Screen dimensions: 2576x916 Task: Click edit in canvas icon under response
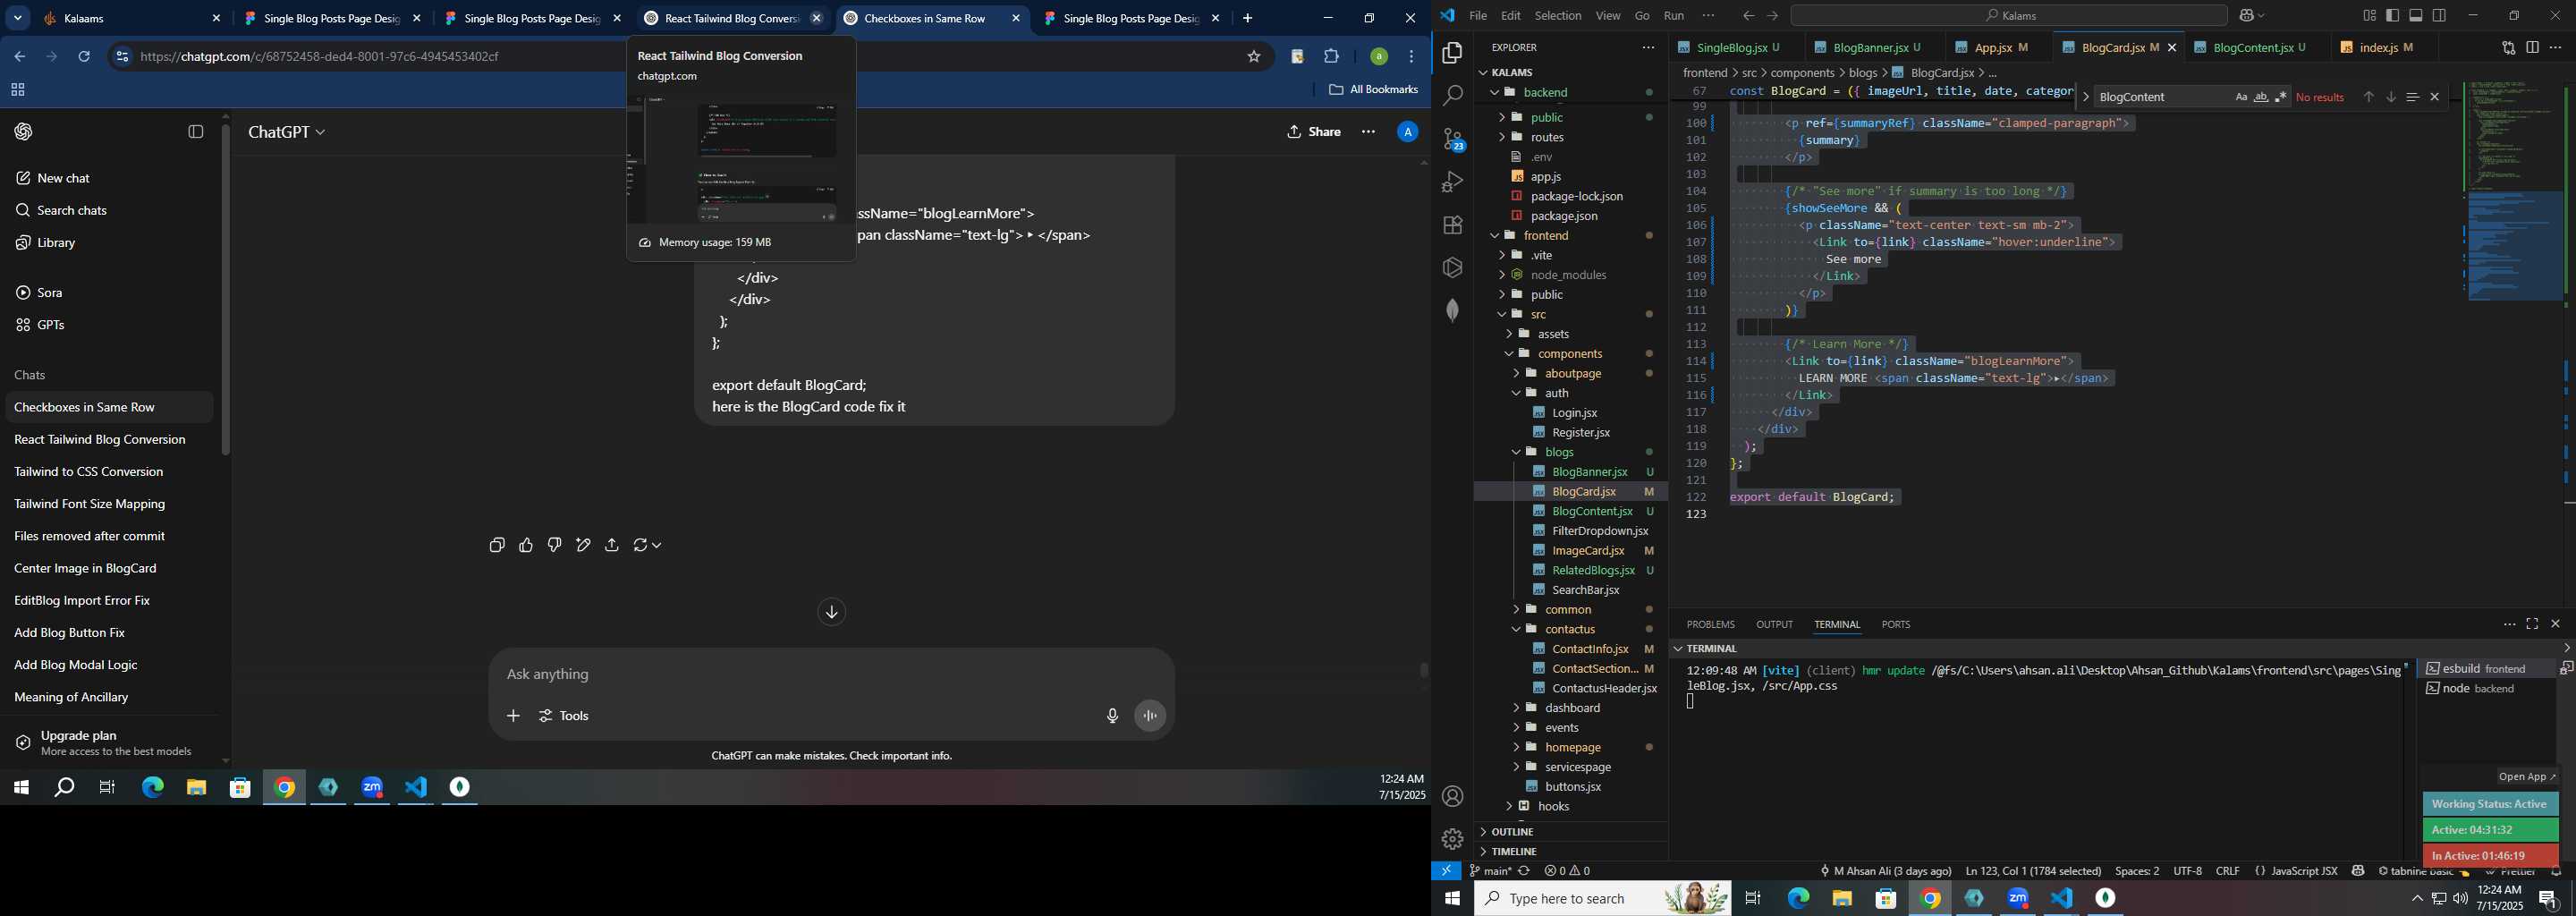pyautogui.click(x=584, y=545)
